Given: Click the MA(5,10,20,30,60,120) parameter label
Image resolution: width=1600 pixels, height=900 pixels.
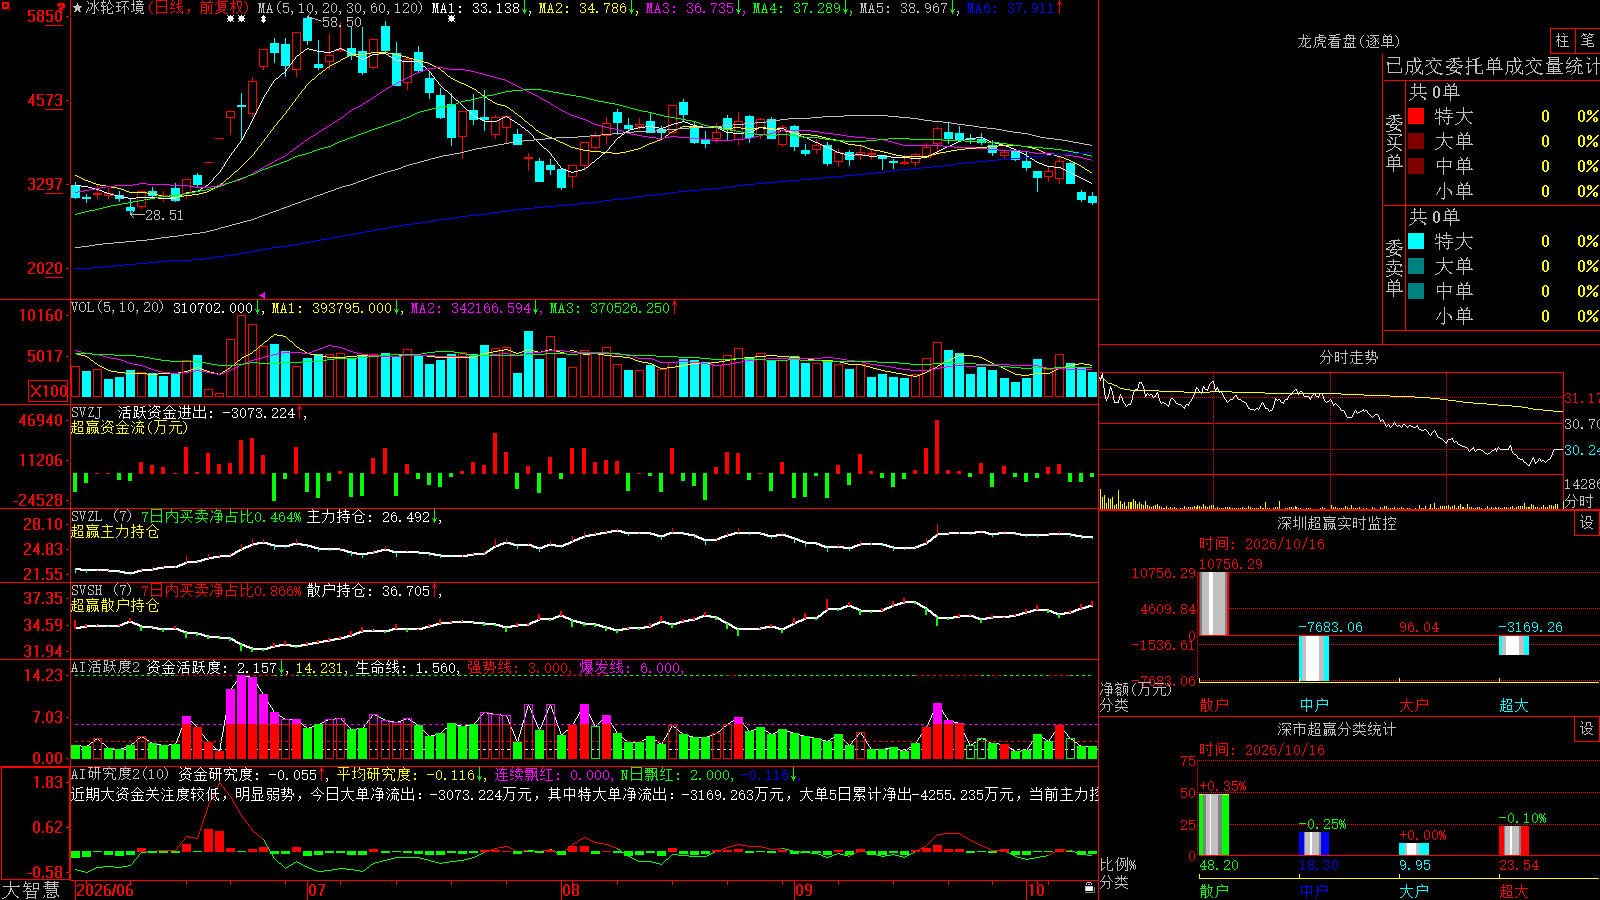Looking at the screenshot, I should (x=341, y=8).
